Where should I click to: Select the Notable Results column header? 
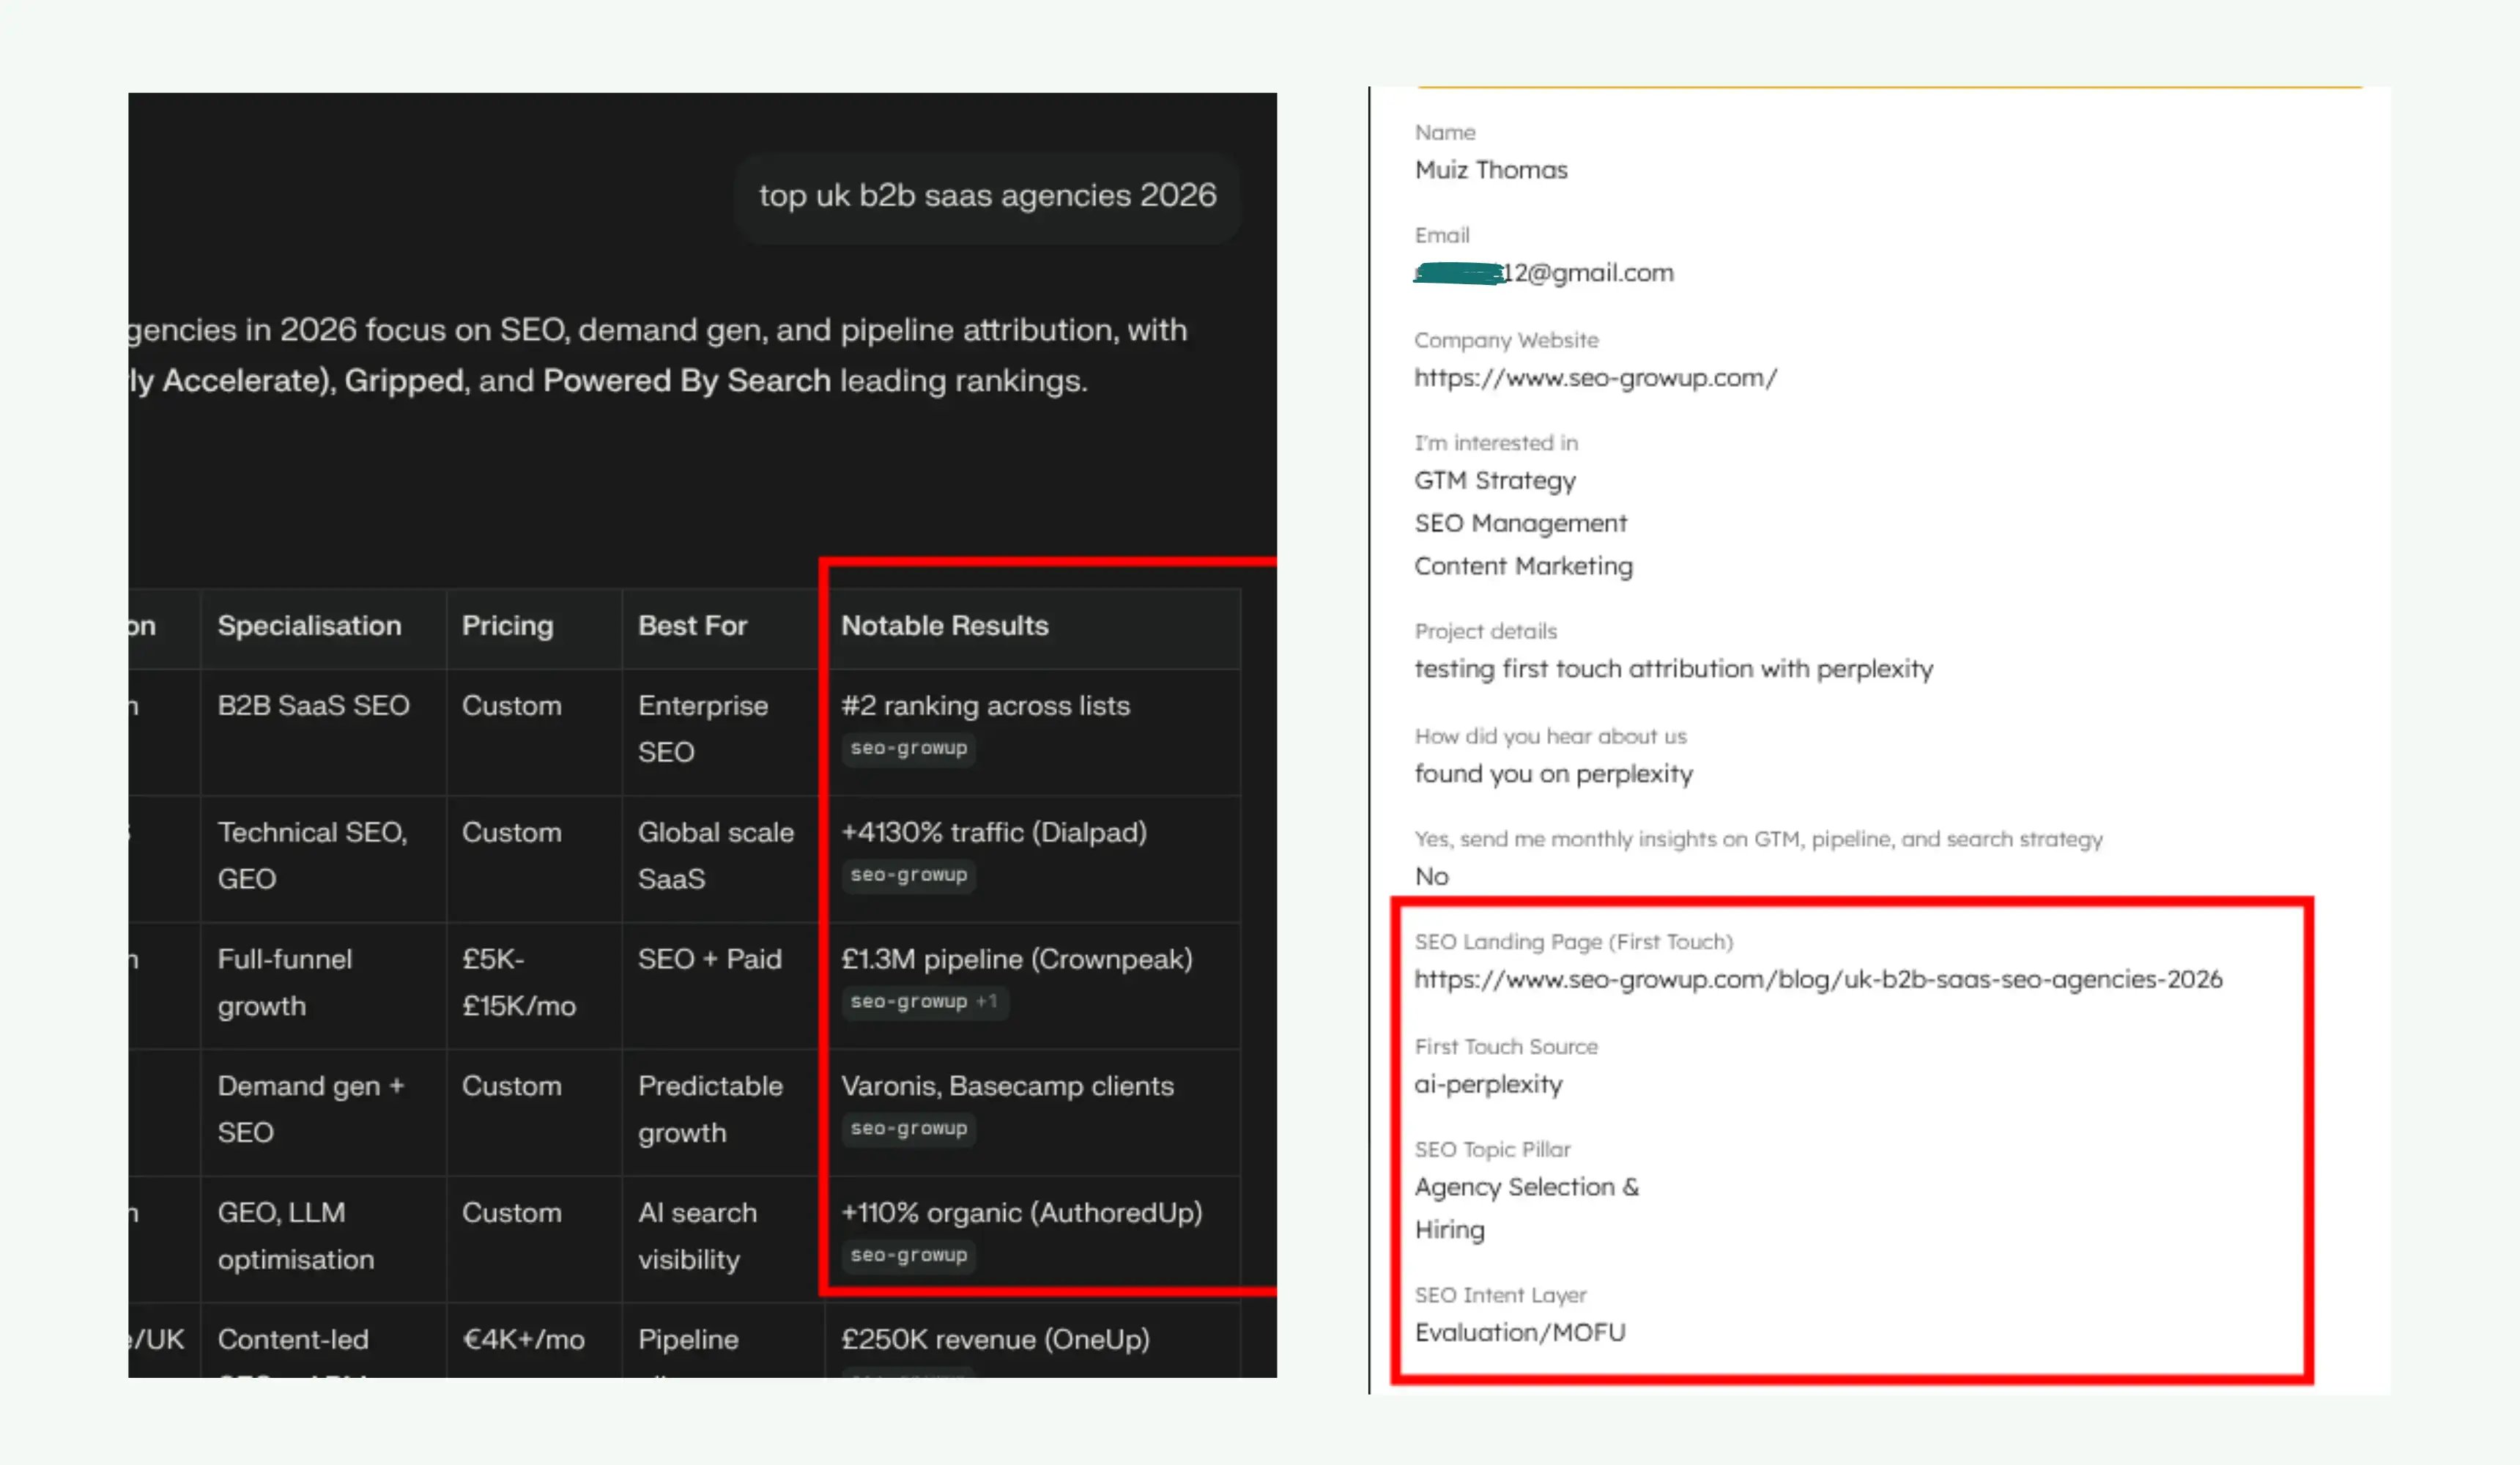point(945,626)
